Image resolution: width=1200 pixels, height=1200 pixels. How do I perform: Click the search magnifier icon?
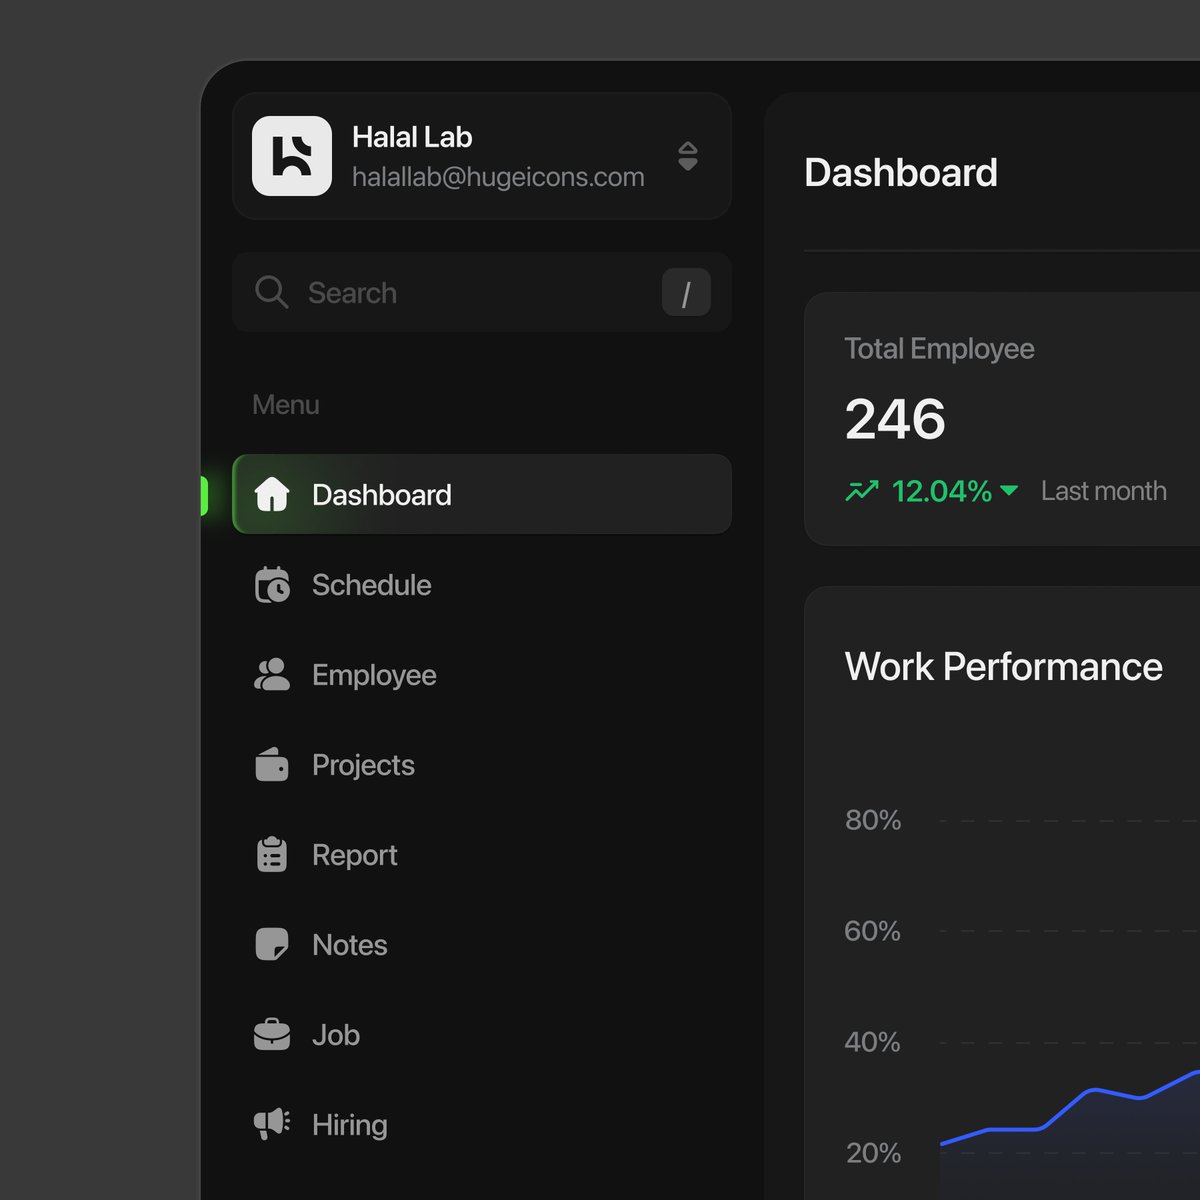coord(271,292)
